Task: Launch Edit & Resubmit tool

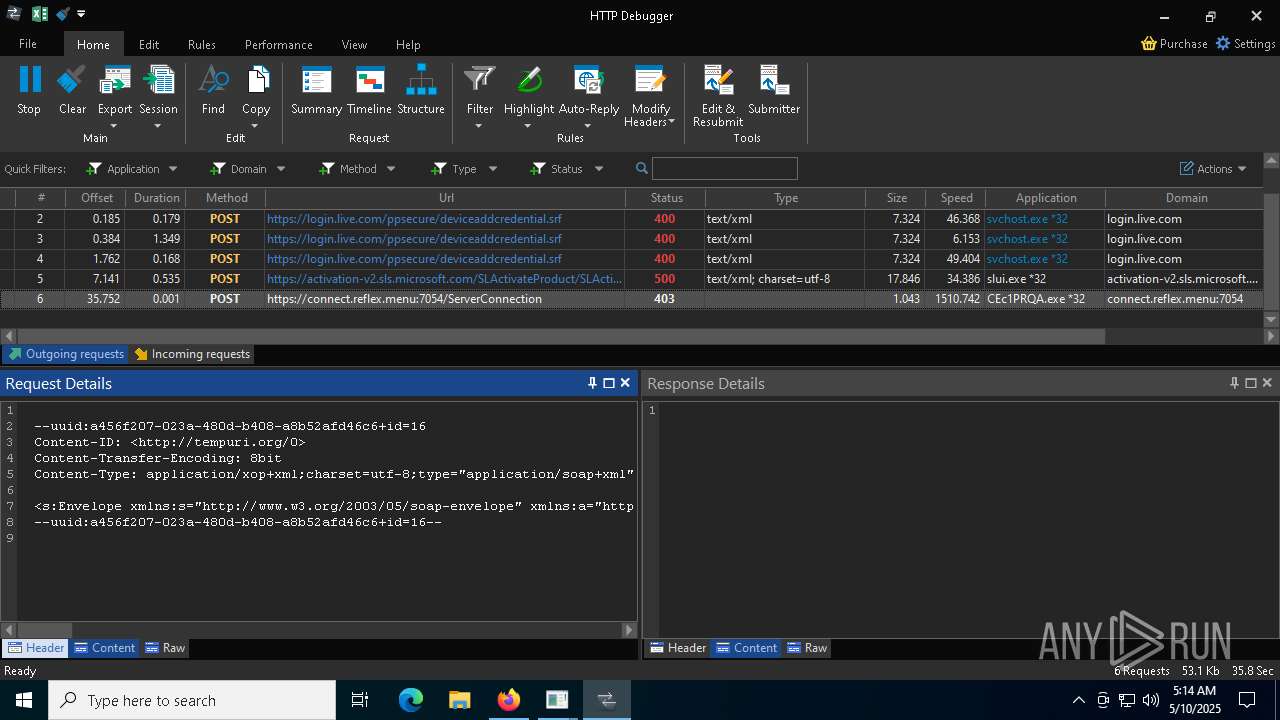Action: [x=718, y=95]
